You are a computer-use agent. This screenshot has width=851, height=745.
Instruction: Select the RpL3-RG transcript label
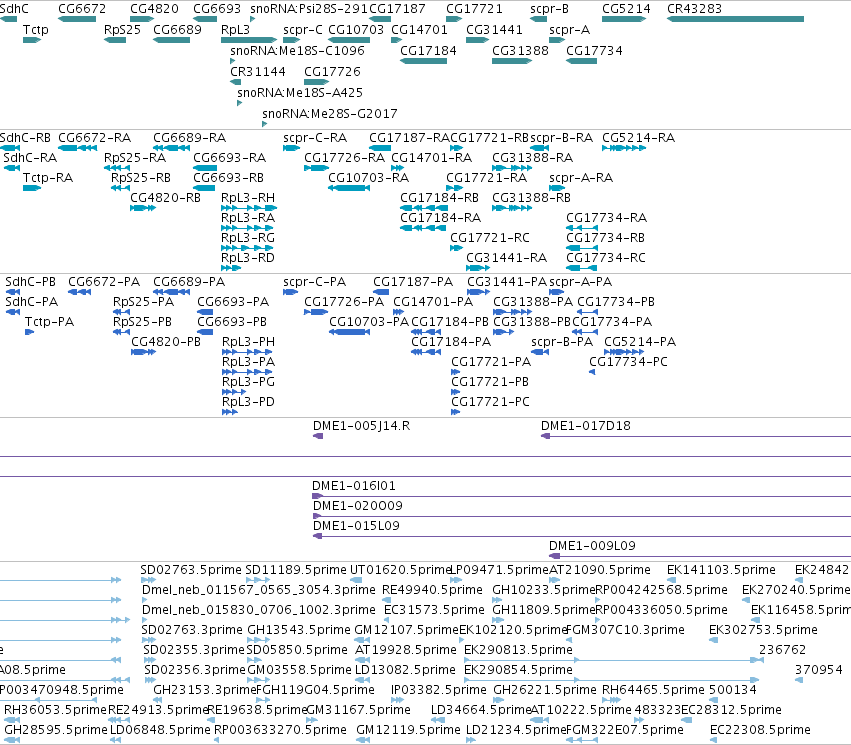(248, 238)
